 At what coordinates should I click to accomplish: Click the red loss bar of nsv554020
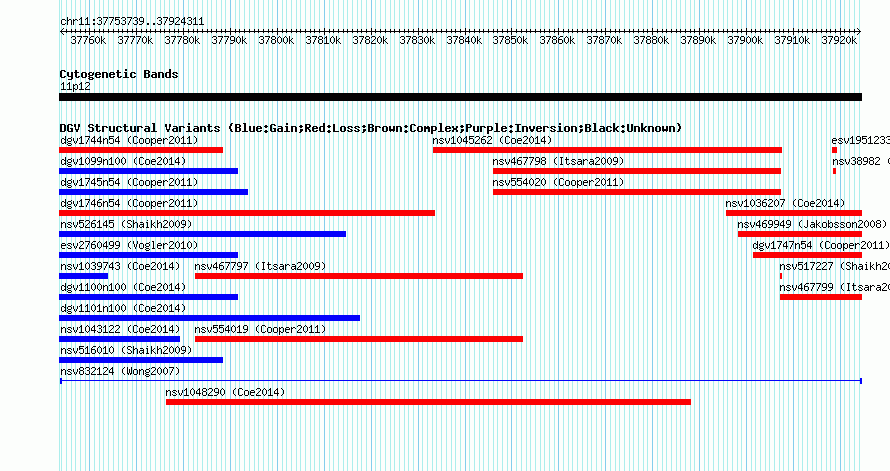click(637, 192)
